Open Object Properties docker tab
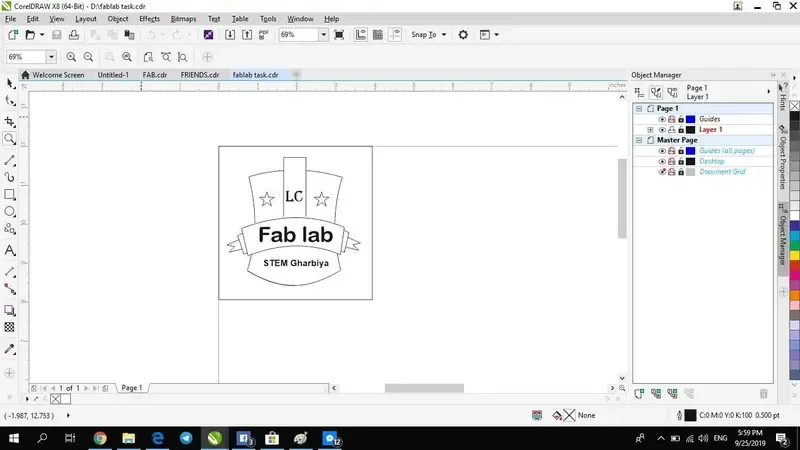 point(783,158)
